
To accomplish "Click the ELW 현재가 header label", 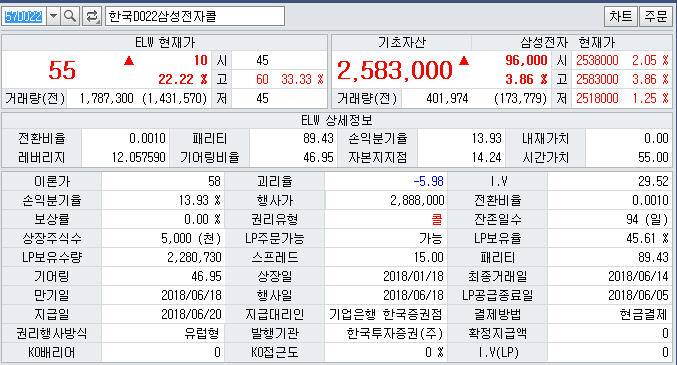I will tap(165, 42).
